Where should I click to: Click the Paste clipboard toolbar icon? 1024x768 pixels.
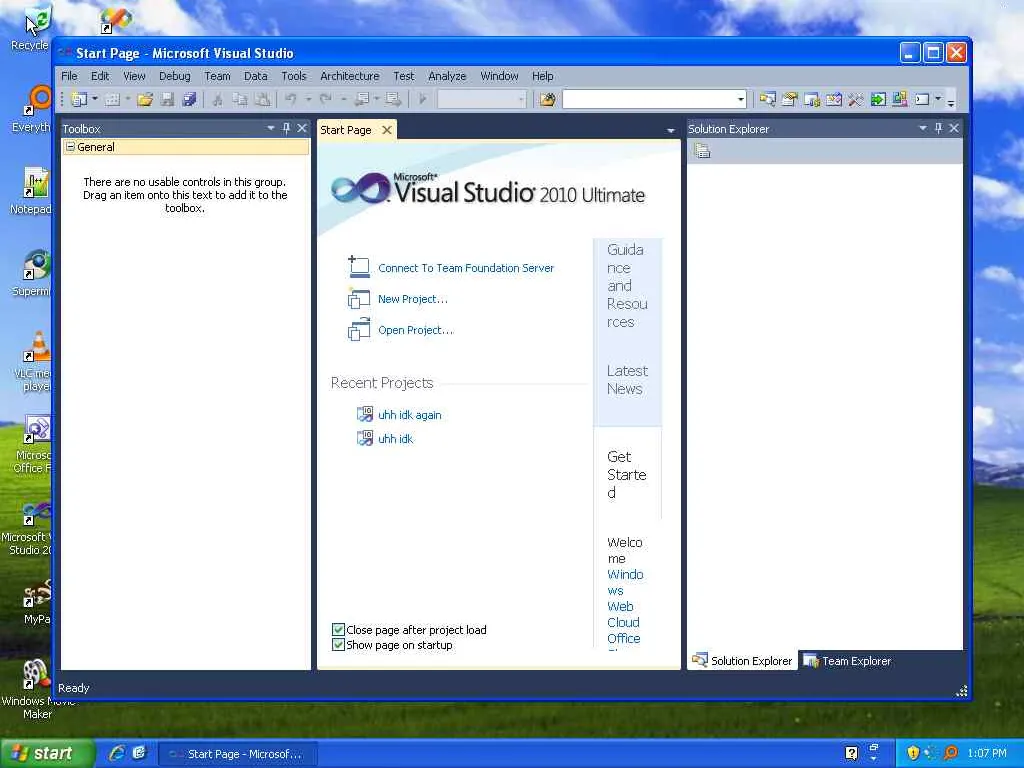(x=263, y=99)
